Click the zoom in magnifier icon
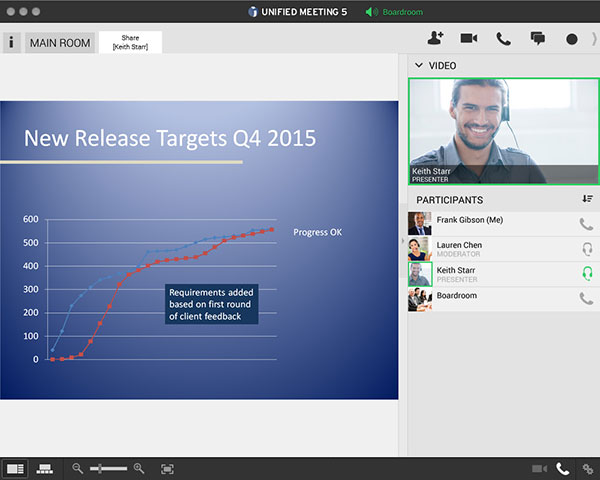 point(139,468)
